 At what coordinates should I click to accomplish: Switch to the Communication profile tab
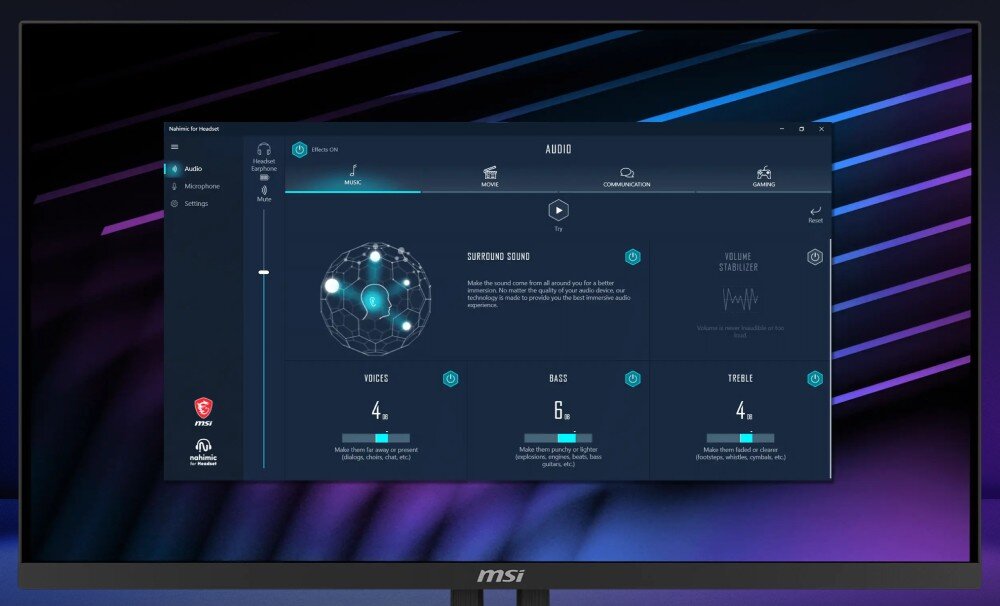pos(626,176)
